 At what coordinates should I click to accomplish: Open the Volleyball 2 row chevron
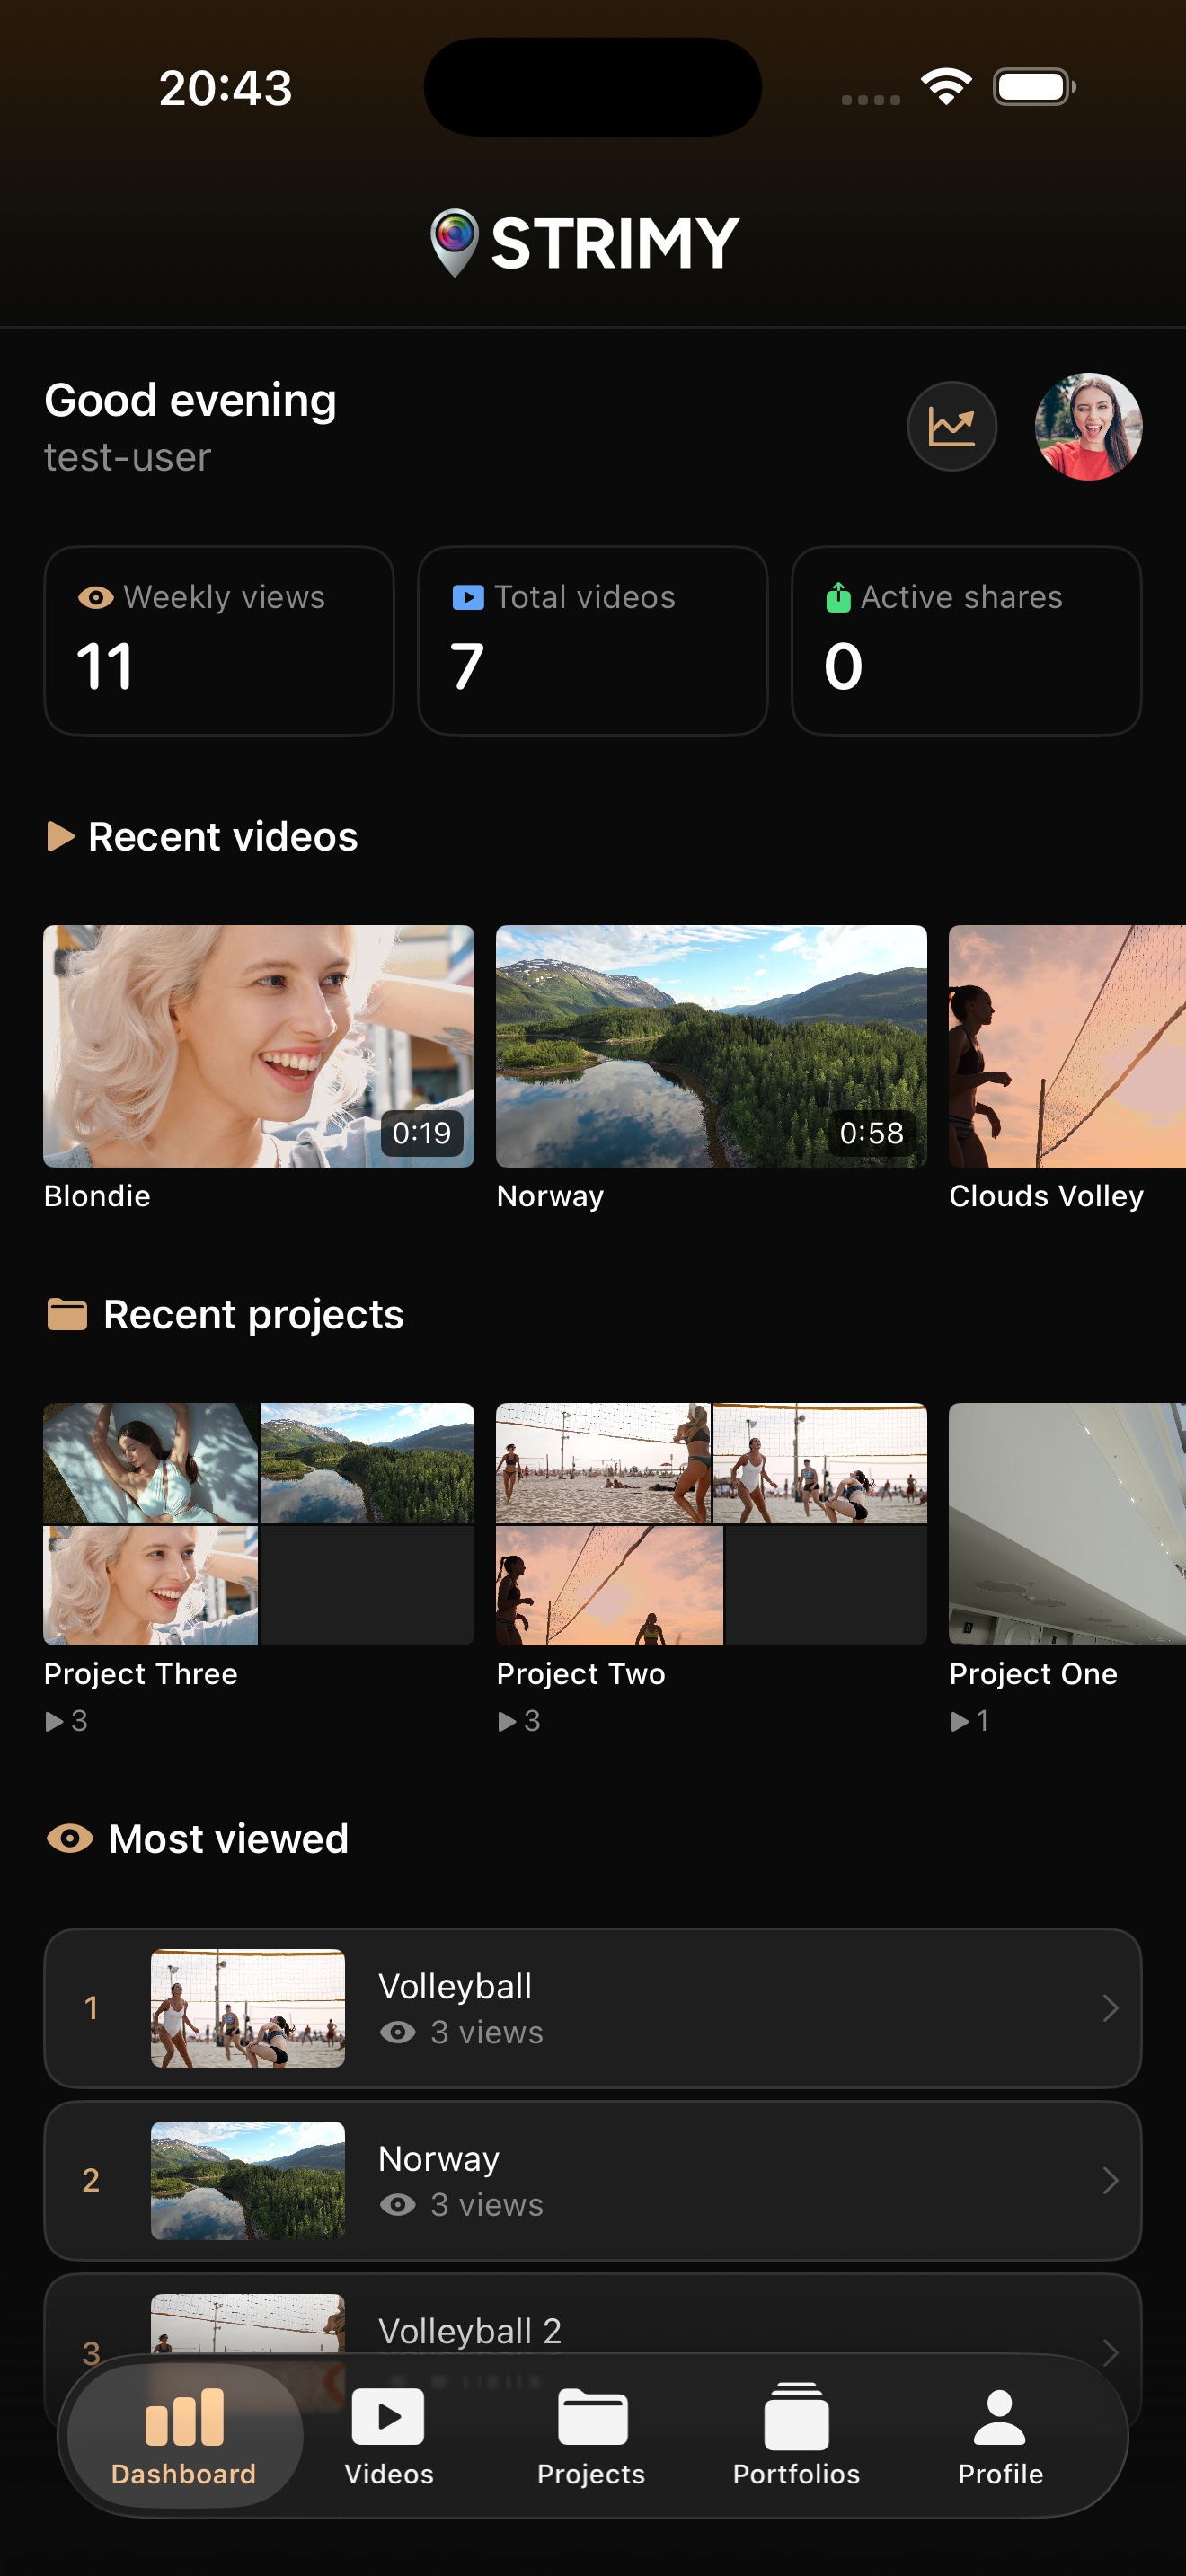[1109, 2352]
